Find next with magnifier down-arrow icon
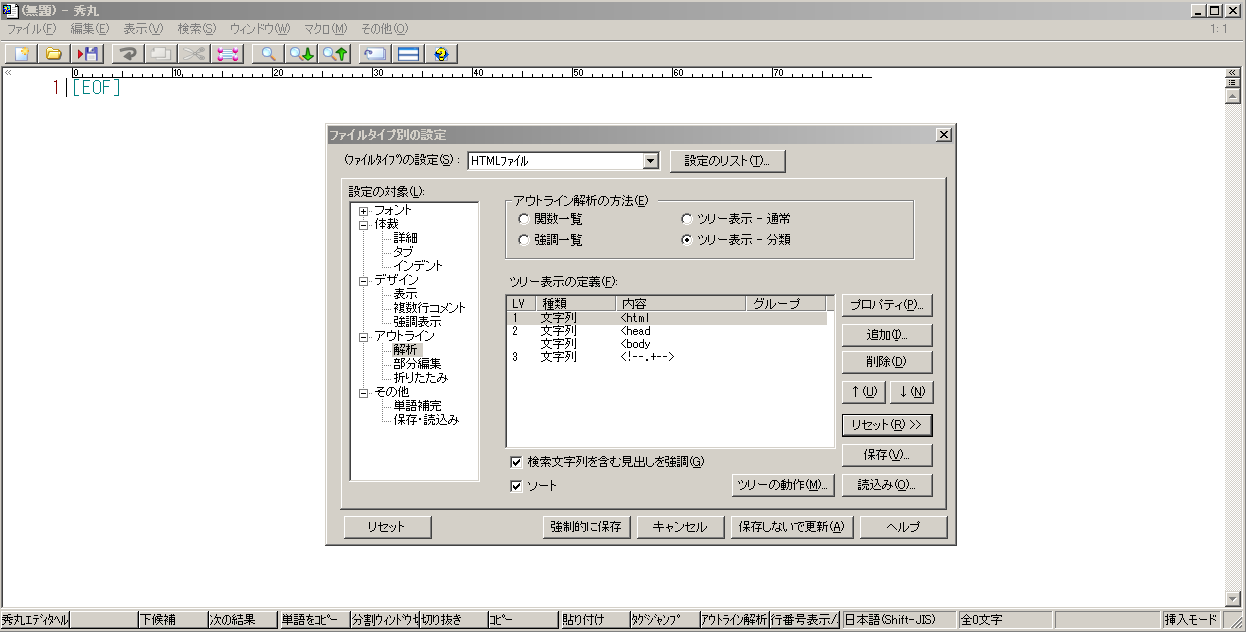Screen dimensions: 1246x632 300,53
